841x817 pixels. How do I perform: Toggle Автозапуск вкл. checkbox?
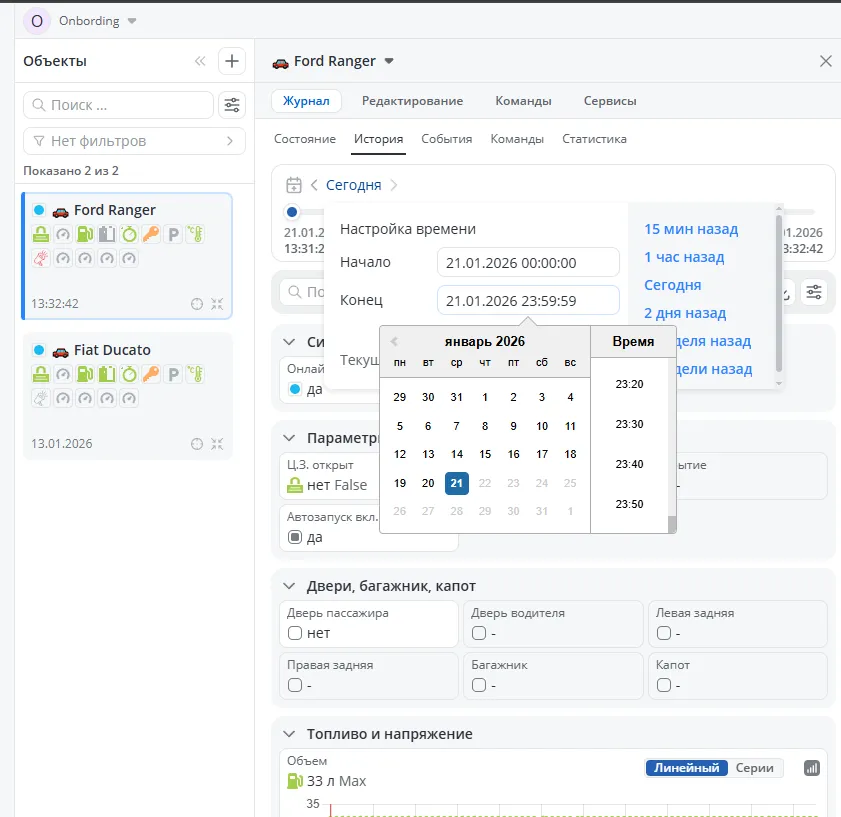(x=295, y=537)
